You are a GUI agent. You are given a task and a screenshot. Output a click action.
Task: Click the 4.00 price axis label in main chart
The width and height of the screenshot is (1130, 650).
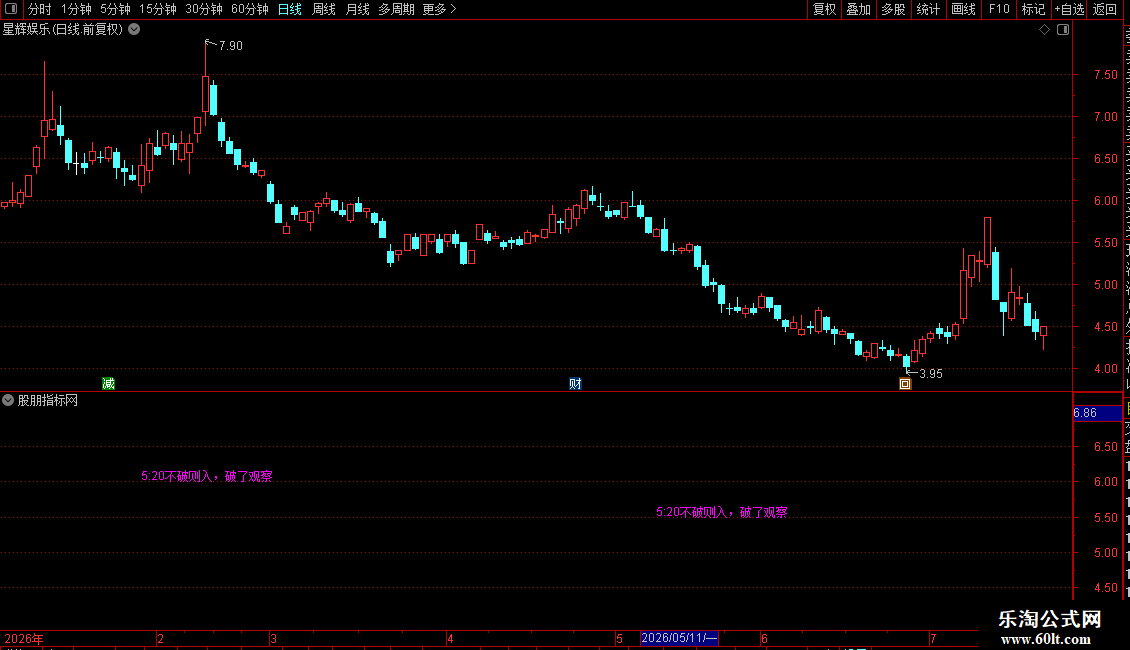coord(1105,368)
